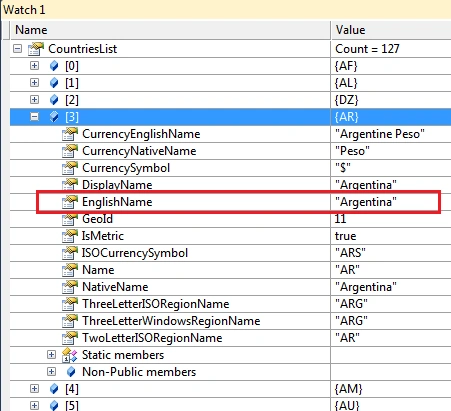Click the Watch 1 panel title
451x411 pixels.
(x=24, y=10)
